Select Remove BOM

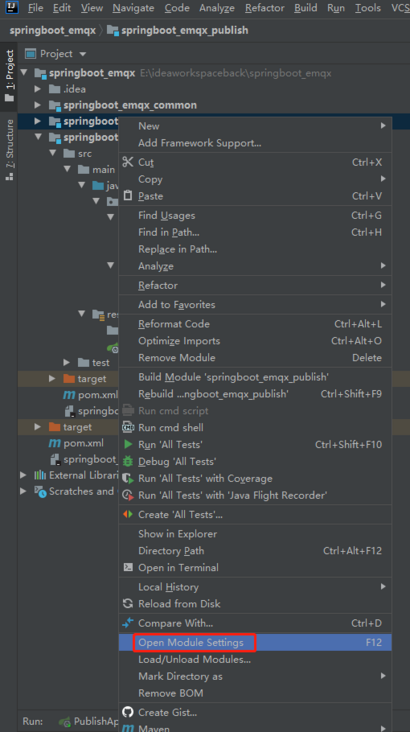click(255, 693)
